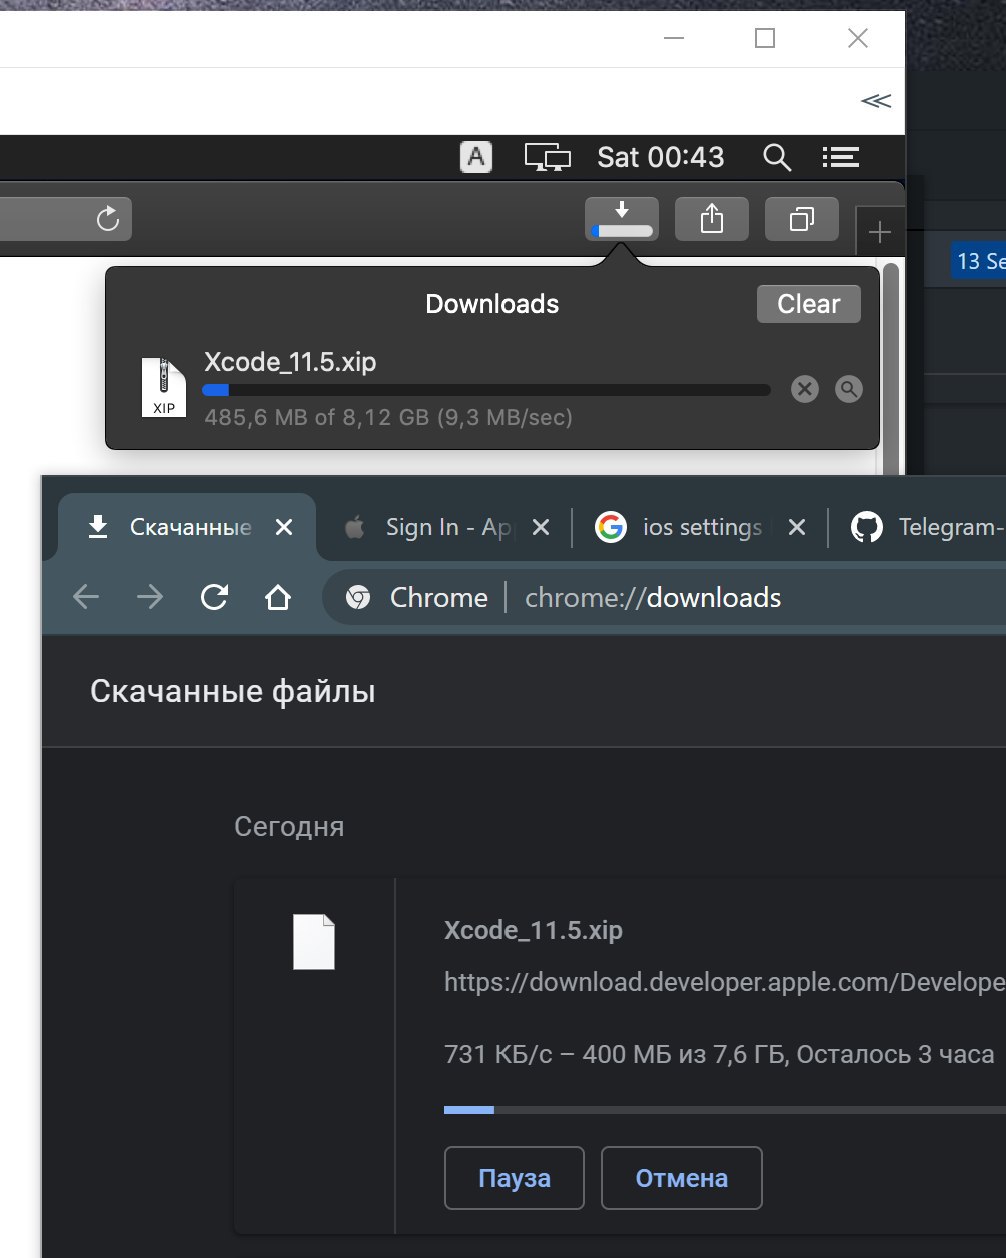Click the download icon on the Скачанные tab

(98, 527)
